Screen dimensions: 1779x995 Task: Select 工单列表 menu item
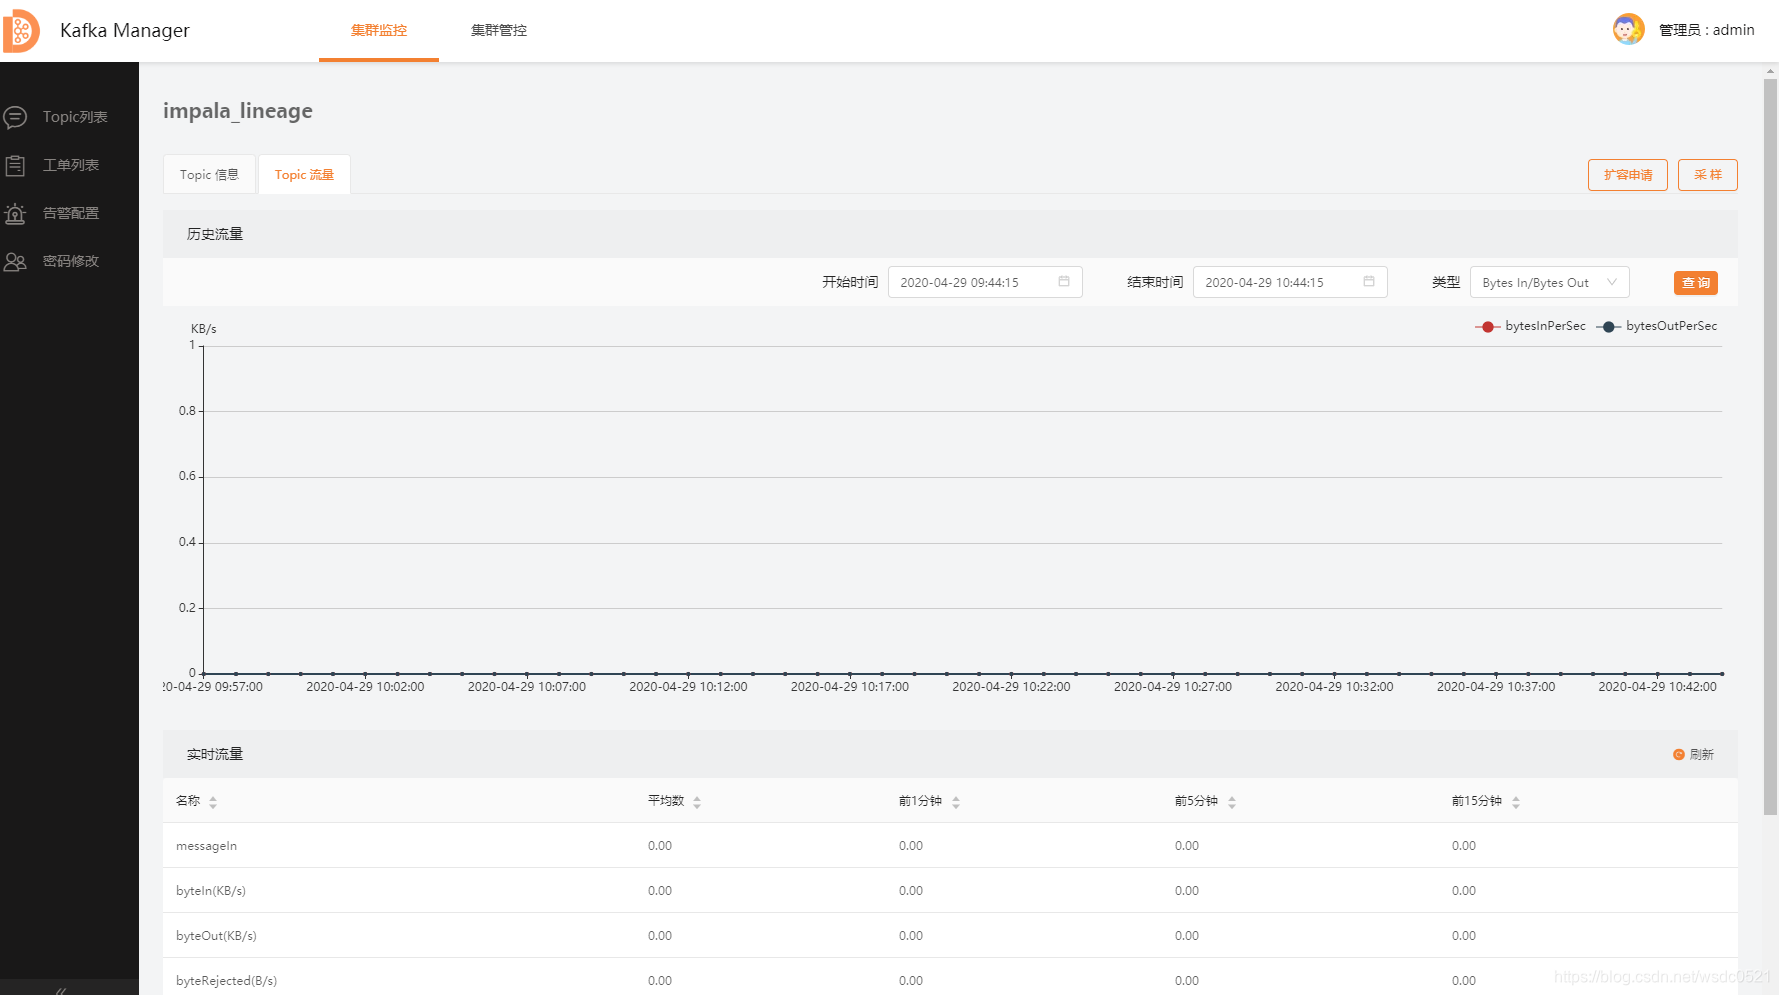(69, 165)
